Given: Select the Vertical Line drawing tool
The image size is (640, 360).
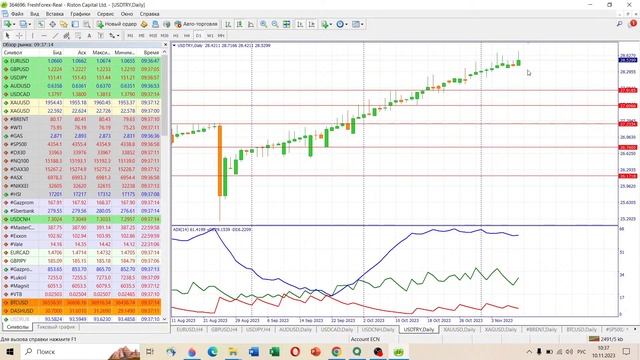Looking at the screenshot, I should tap(33, 36).
